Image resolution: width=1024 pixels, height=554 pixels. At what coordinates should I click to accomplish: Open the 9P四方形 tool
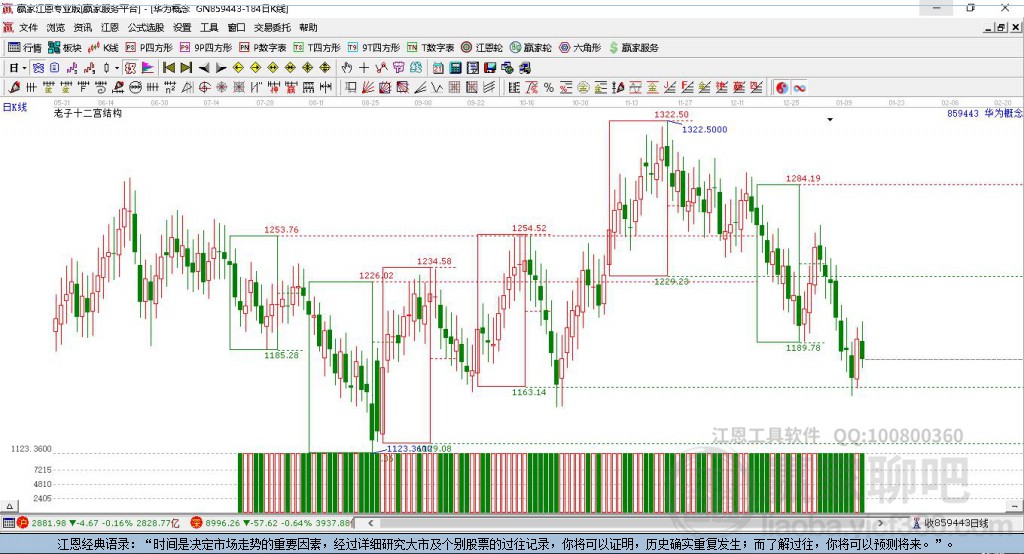(x=206, y=48)
